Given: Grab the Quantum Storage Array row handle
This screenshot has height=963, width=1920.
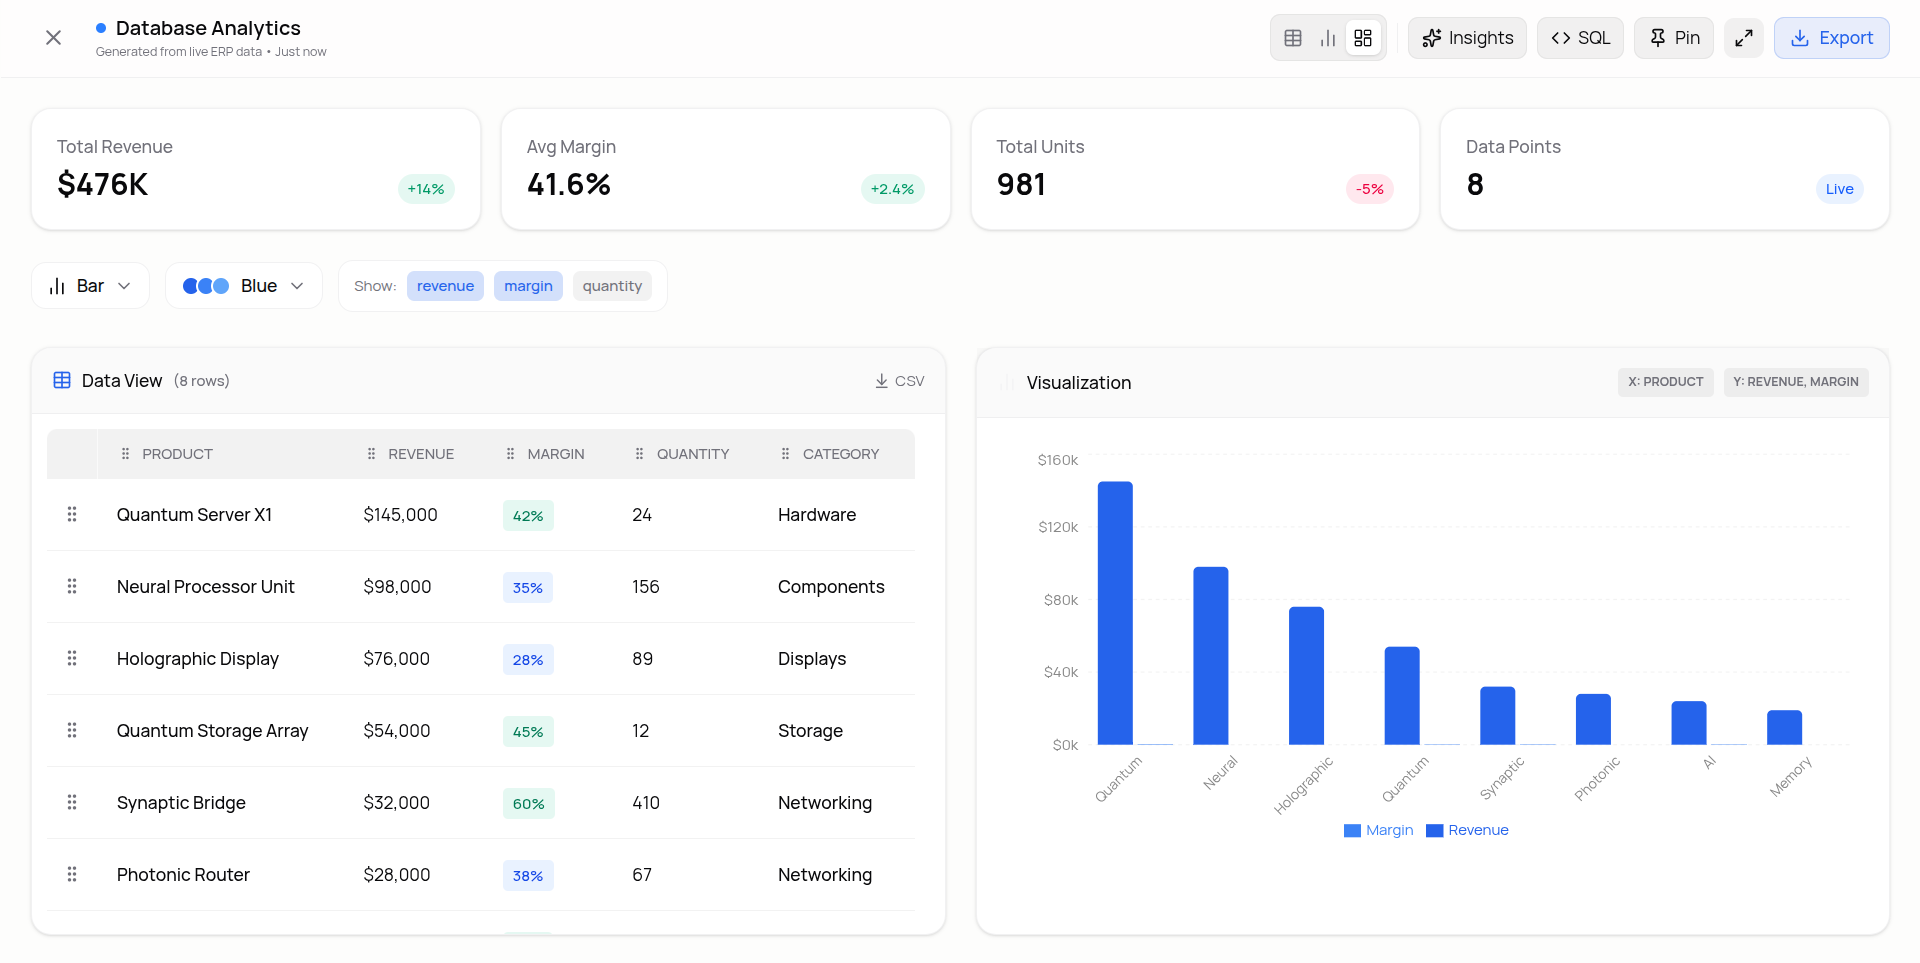Looking at the screenshot, I should pyautogui.click(x=72, y=730).
